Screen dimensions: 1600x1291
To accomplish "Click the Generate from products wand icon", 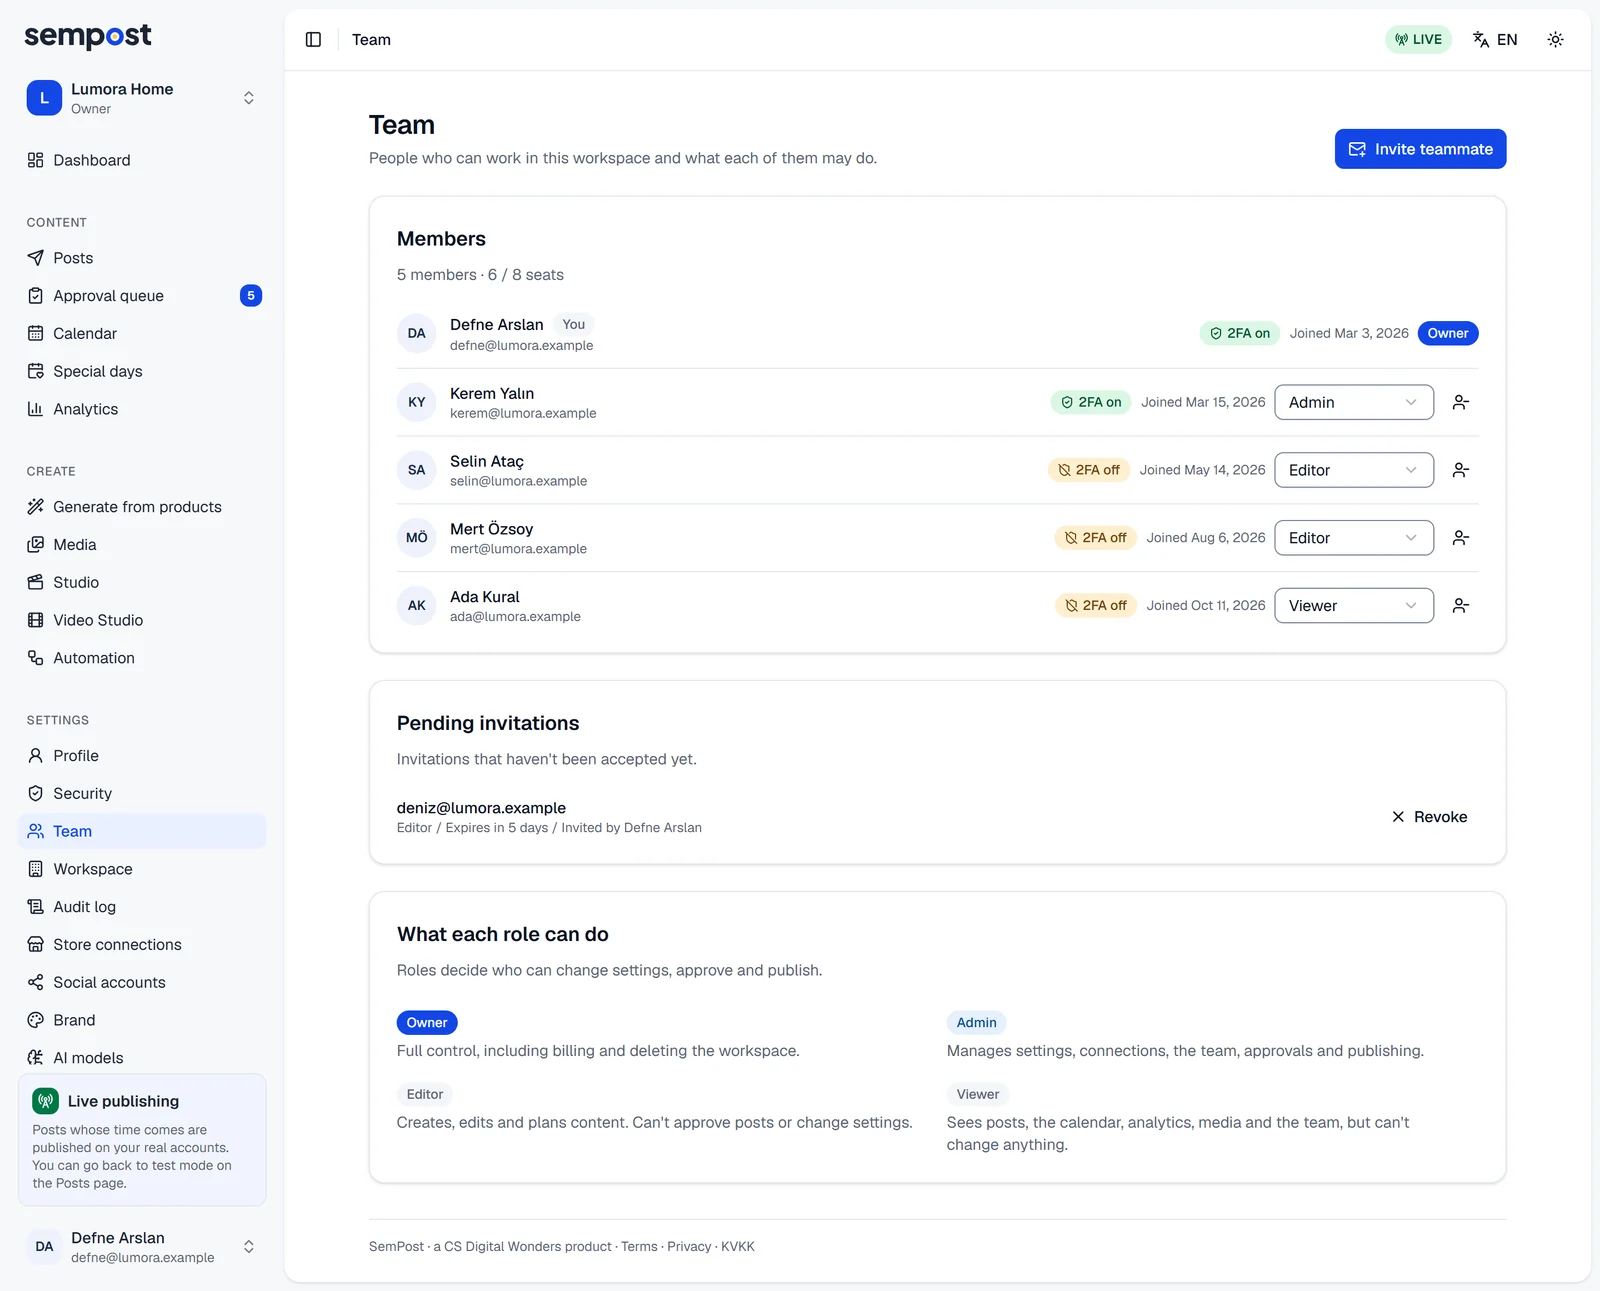I will [x=36, y=507].
